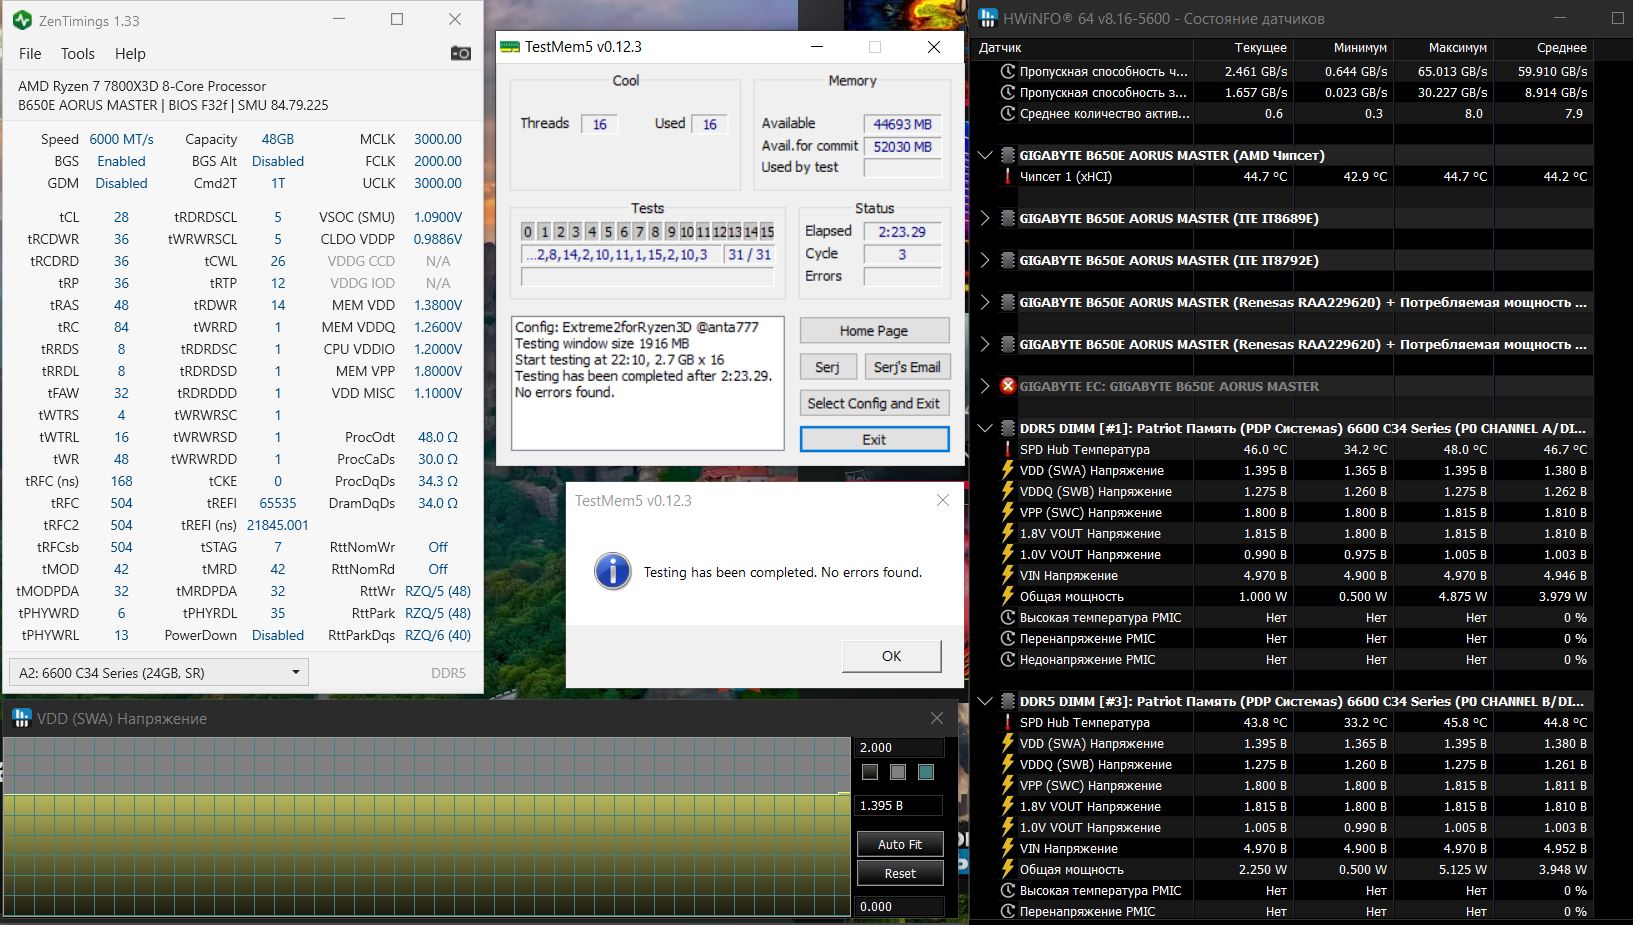Click the clock icon of Высокая температура PMIC under DIMM #3
Screen dimensions: 1633x925
[1008, 890]
